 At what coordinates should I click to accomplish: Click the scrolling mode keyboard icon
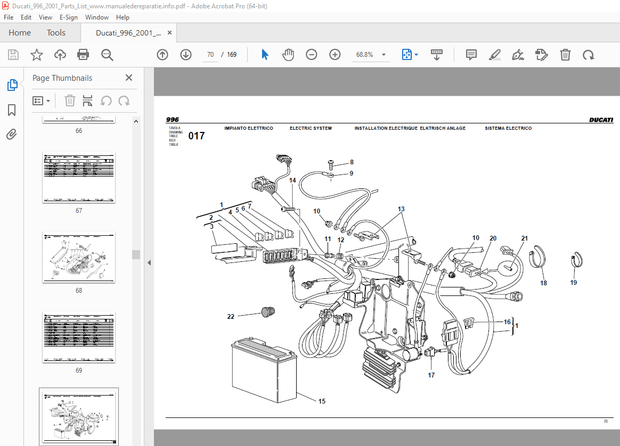[x=437, y=55]
